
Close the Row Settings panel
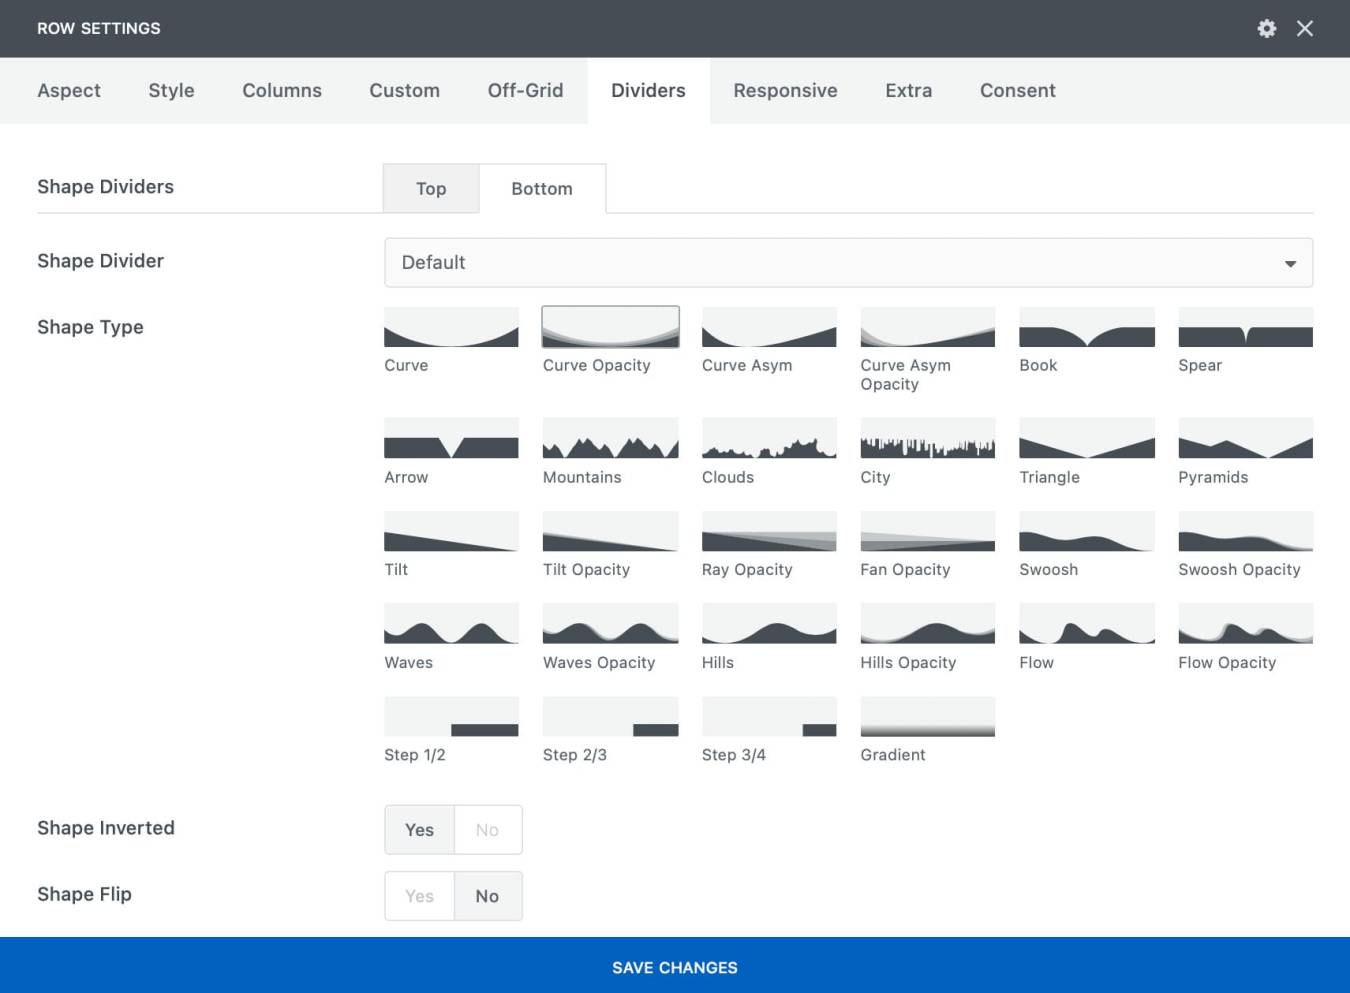[x=1305, y=28]
